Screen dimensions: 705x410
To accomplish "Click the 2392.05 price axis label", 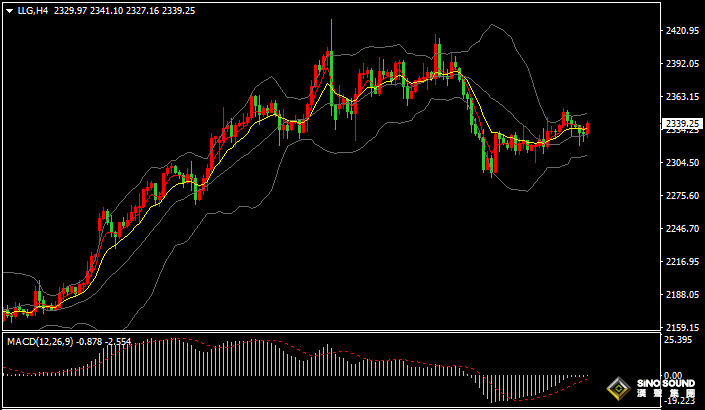I will [681, 64].
